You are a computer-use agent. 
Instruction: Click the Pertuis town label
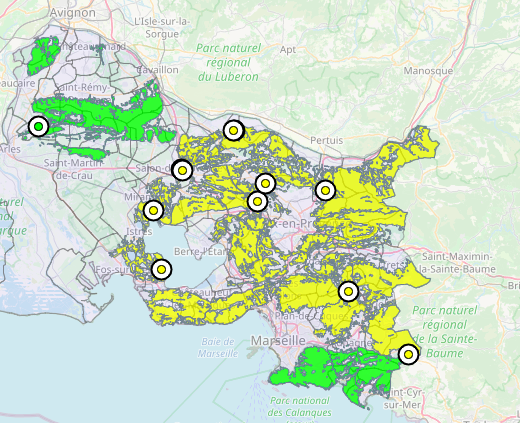(x=326, y=140)
